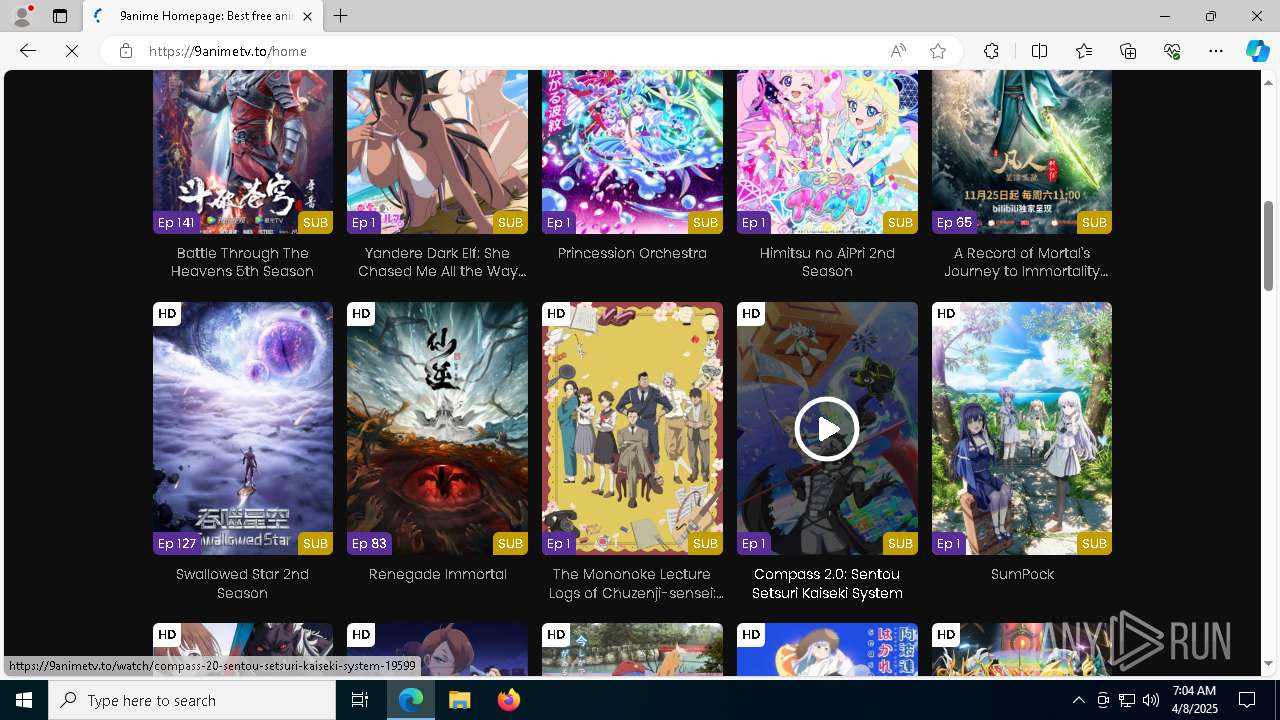Click HD badge on Renegade Immortal poster
Viewport: 1280px width, 720px height.
pos(361,313)
